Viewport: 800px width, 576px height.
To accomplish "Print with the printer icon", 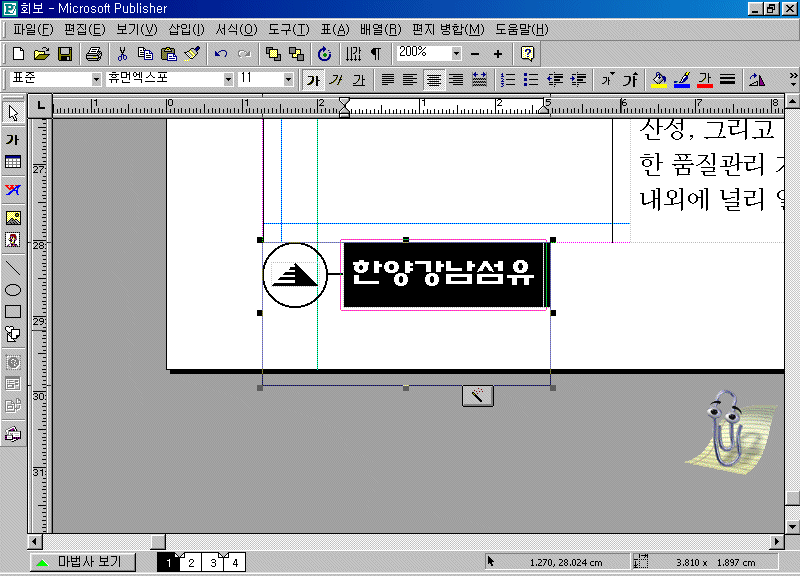I will coord(94,54).
